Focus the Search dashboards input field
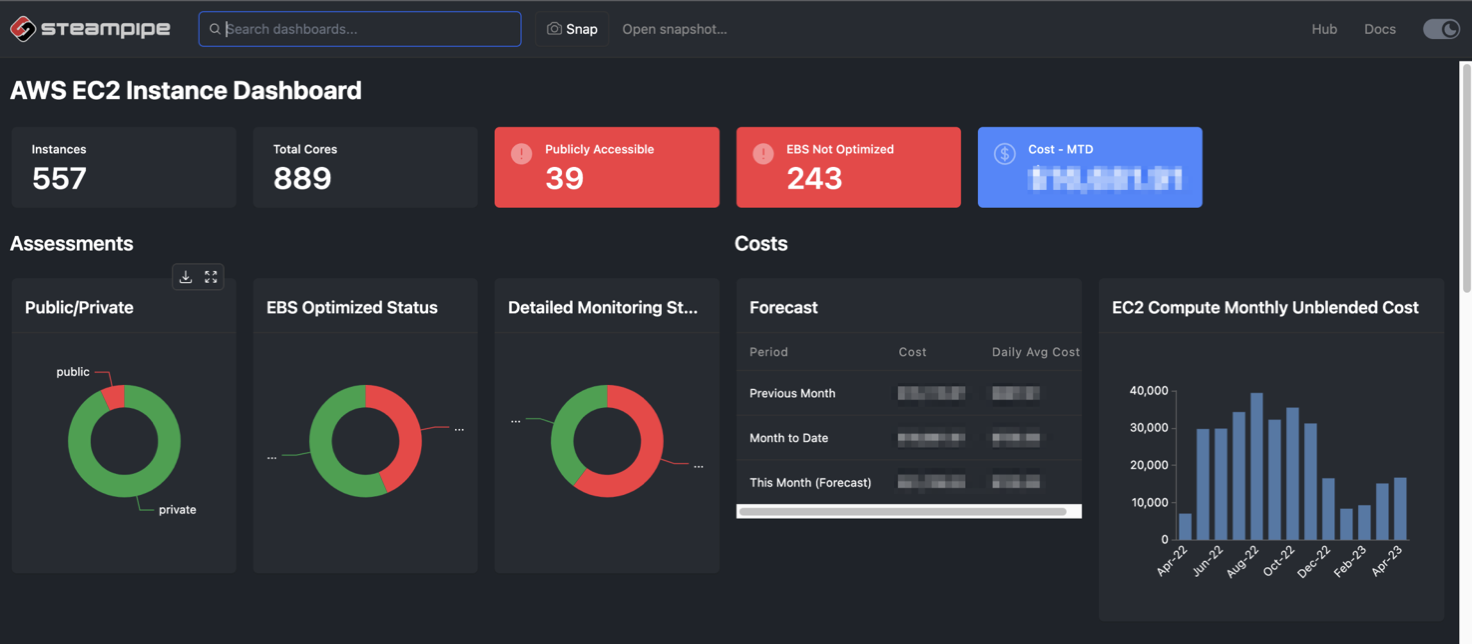The image size is (1472, 644). coord(370,29)
